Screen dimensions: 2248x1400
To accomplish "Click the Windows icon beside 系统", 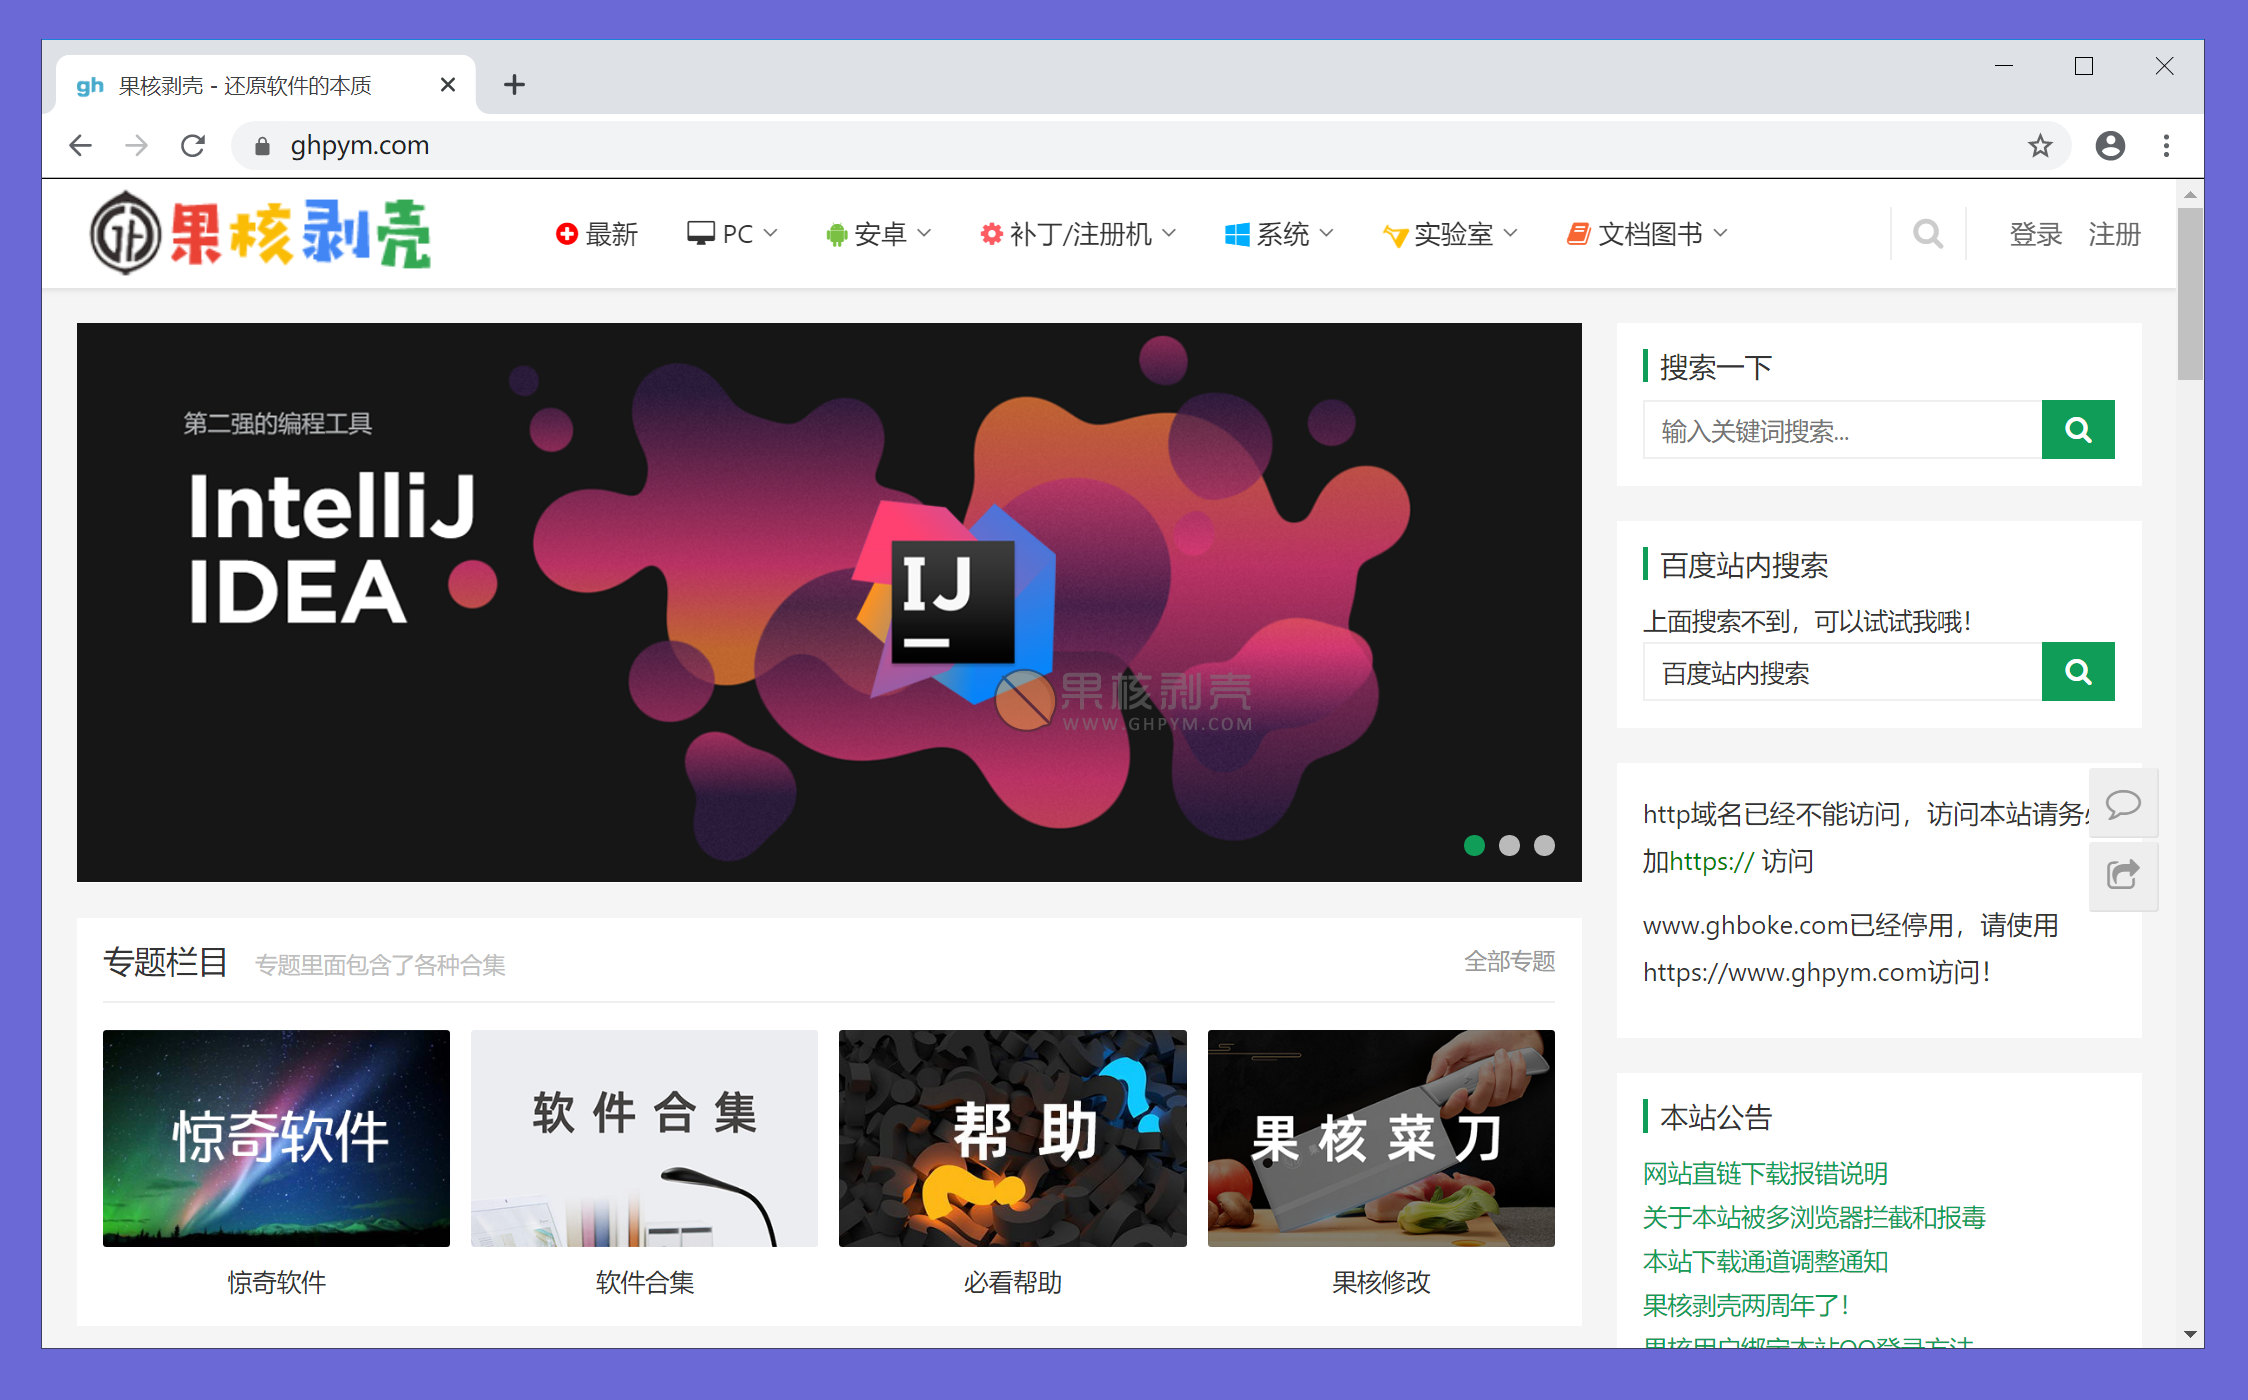I will 1237,234.
